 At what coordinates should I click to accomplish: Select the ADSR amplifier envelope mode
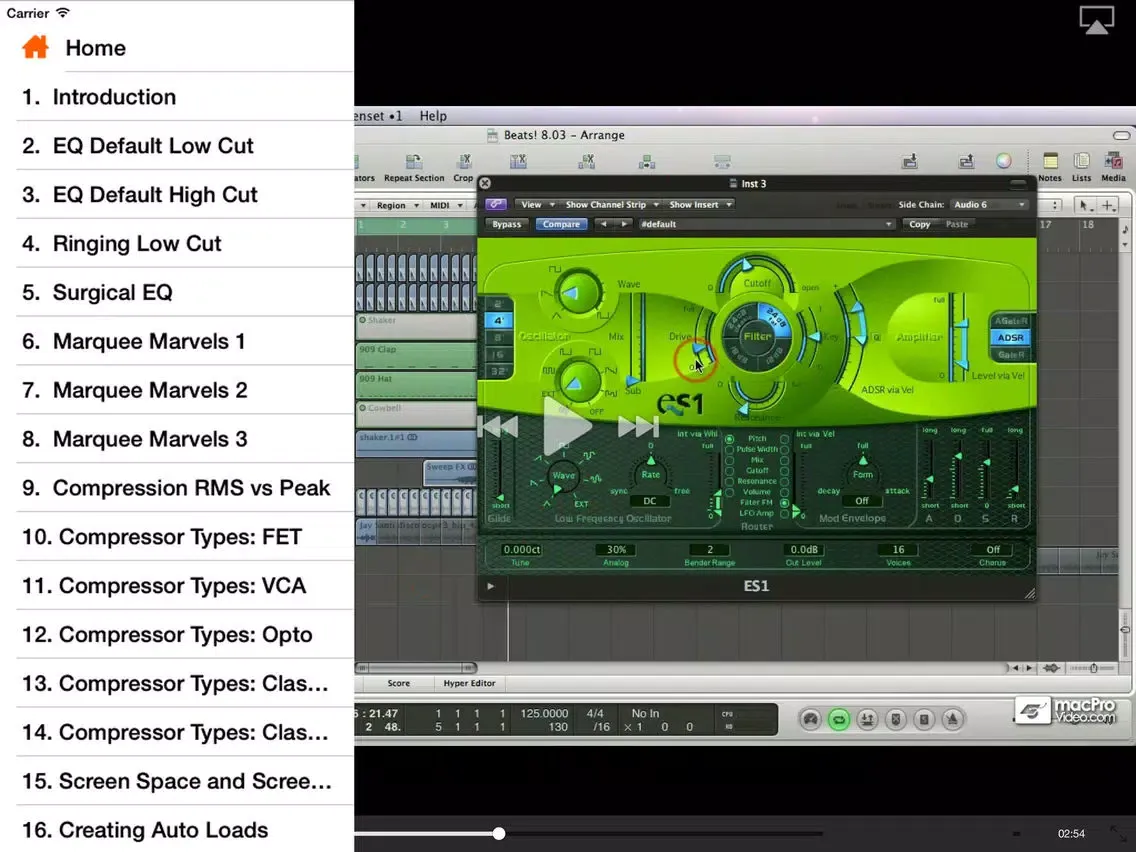pos(1010,338)
